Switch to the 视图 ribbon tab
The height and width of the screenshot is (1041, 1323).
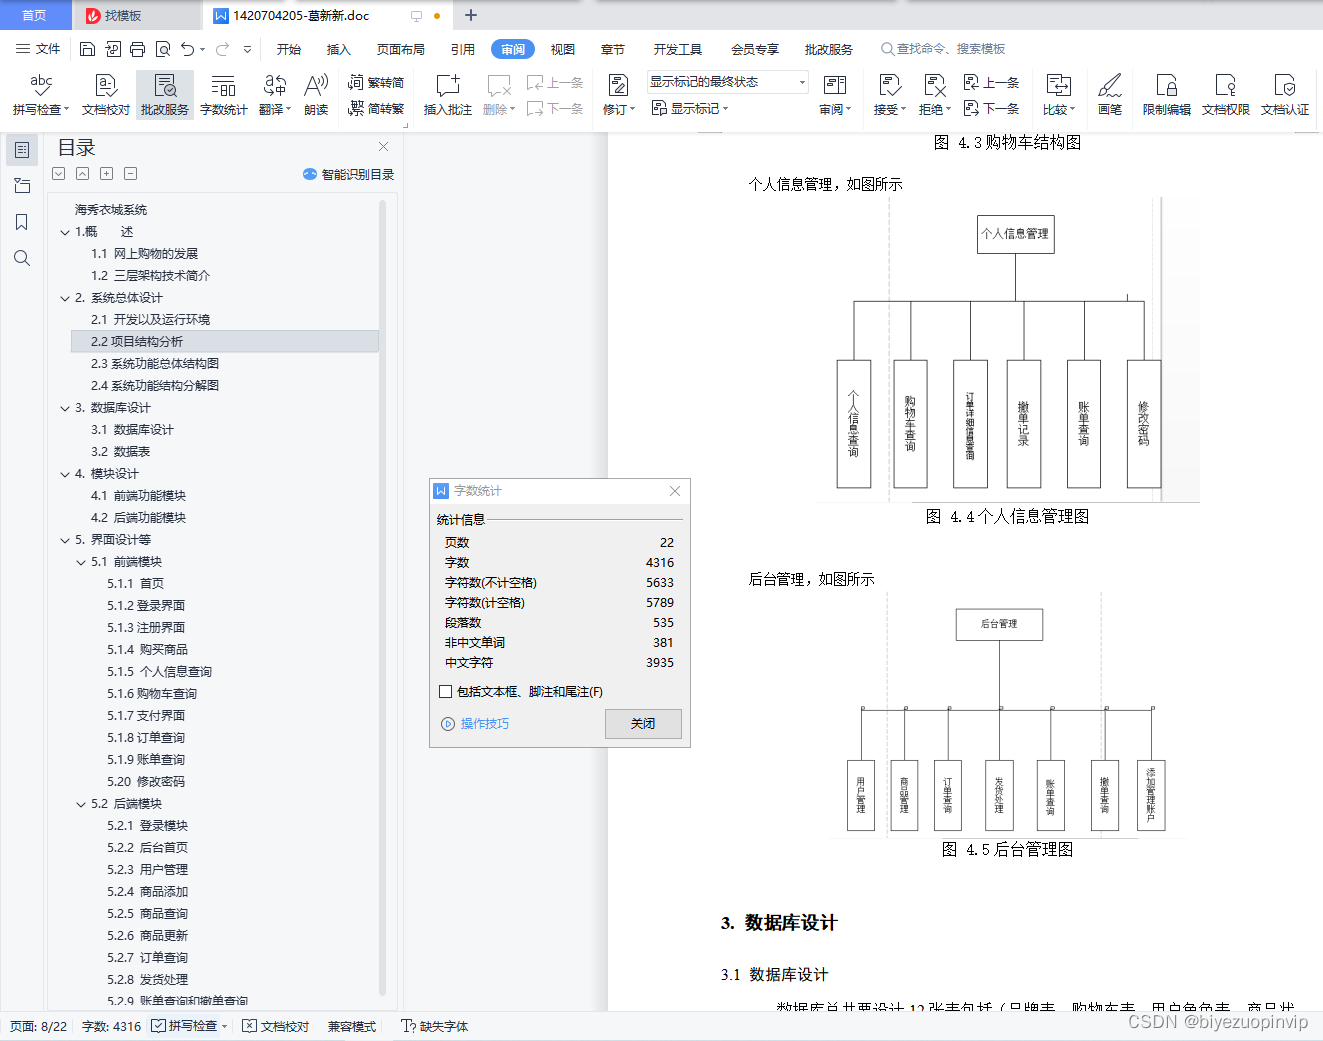[x=562, y=48]
